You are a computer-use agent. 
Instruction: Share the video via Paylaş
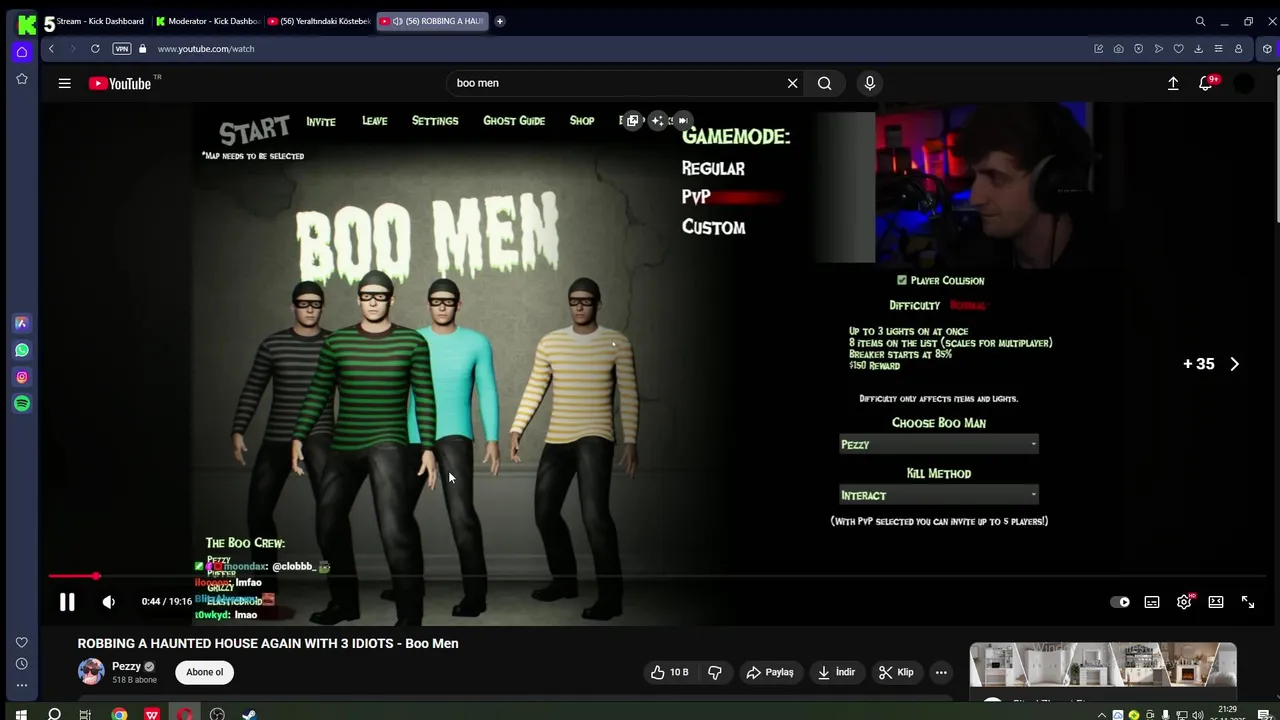770,672
